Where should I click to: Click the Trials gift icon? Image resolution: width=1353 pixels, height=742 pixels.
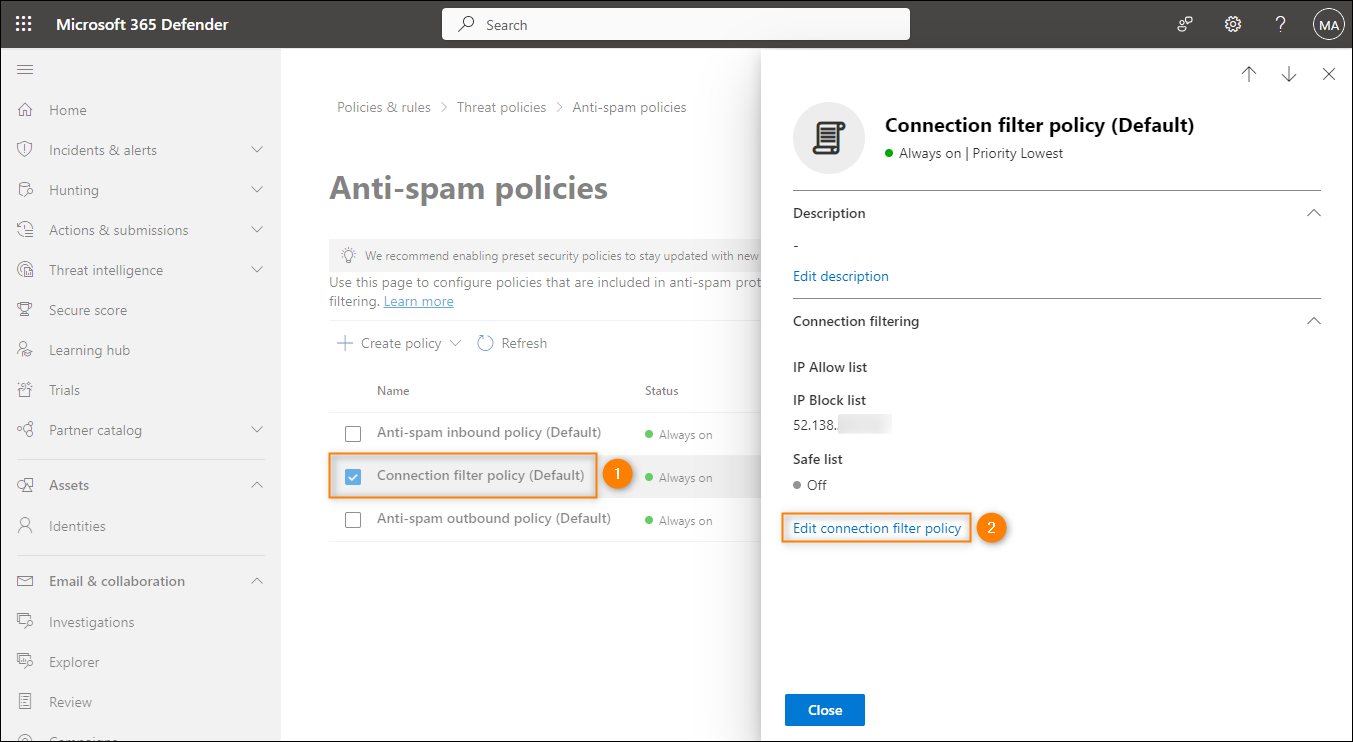click(26, 390)
